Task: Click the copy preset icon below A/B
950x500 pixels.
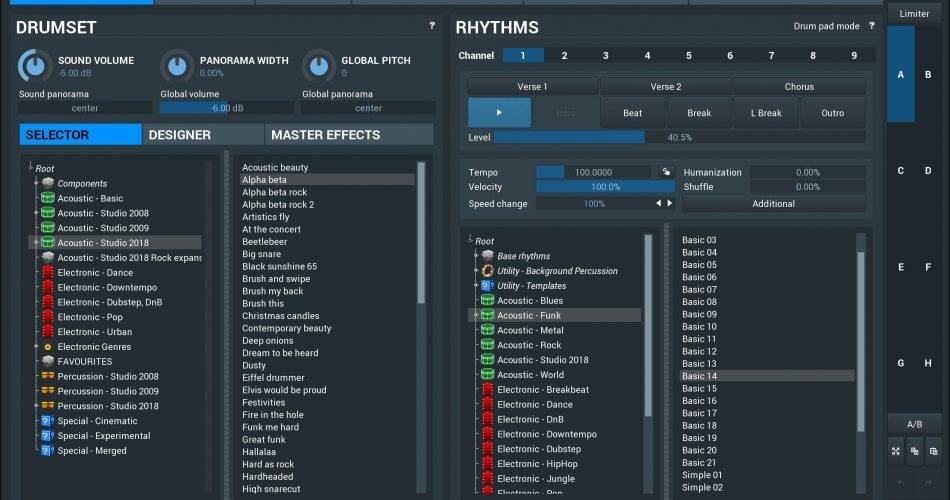Action: 914,451
